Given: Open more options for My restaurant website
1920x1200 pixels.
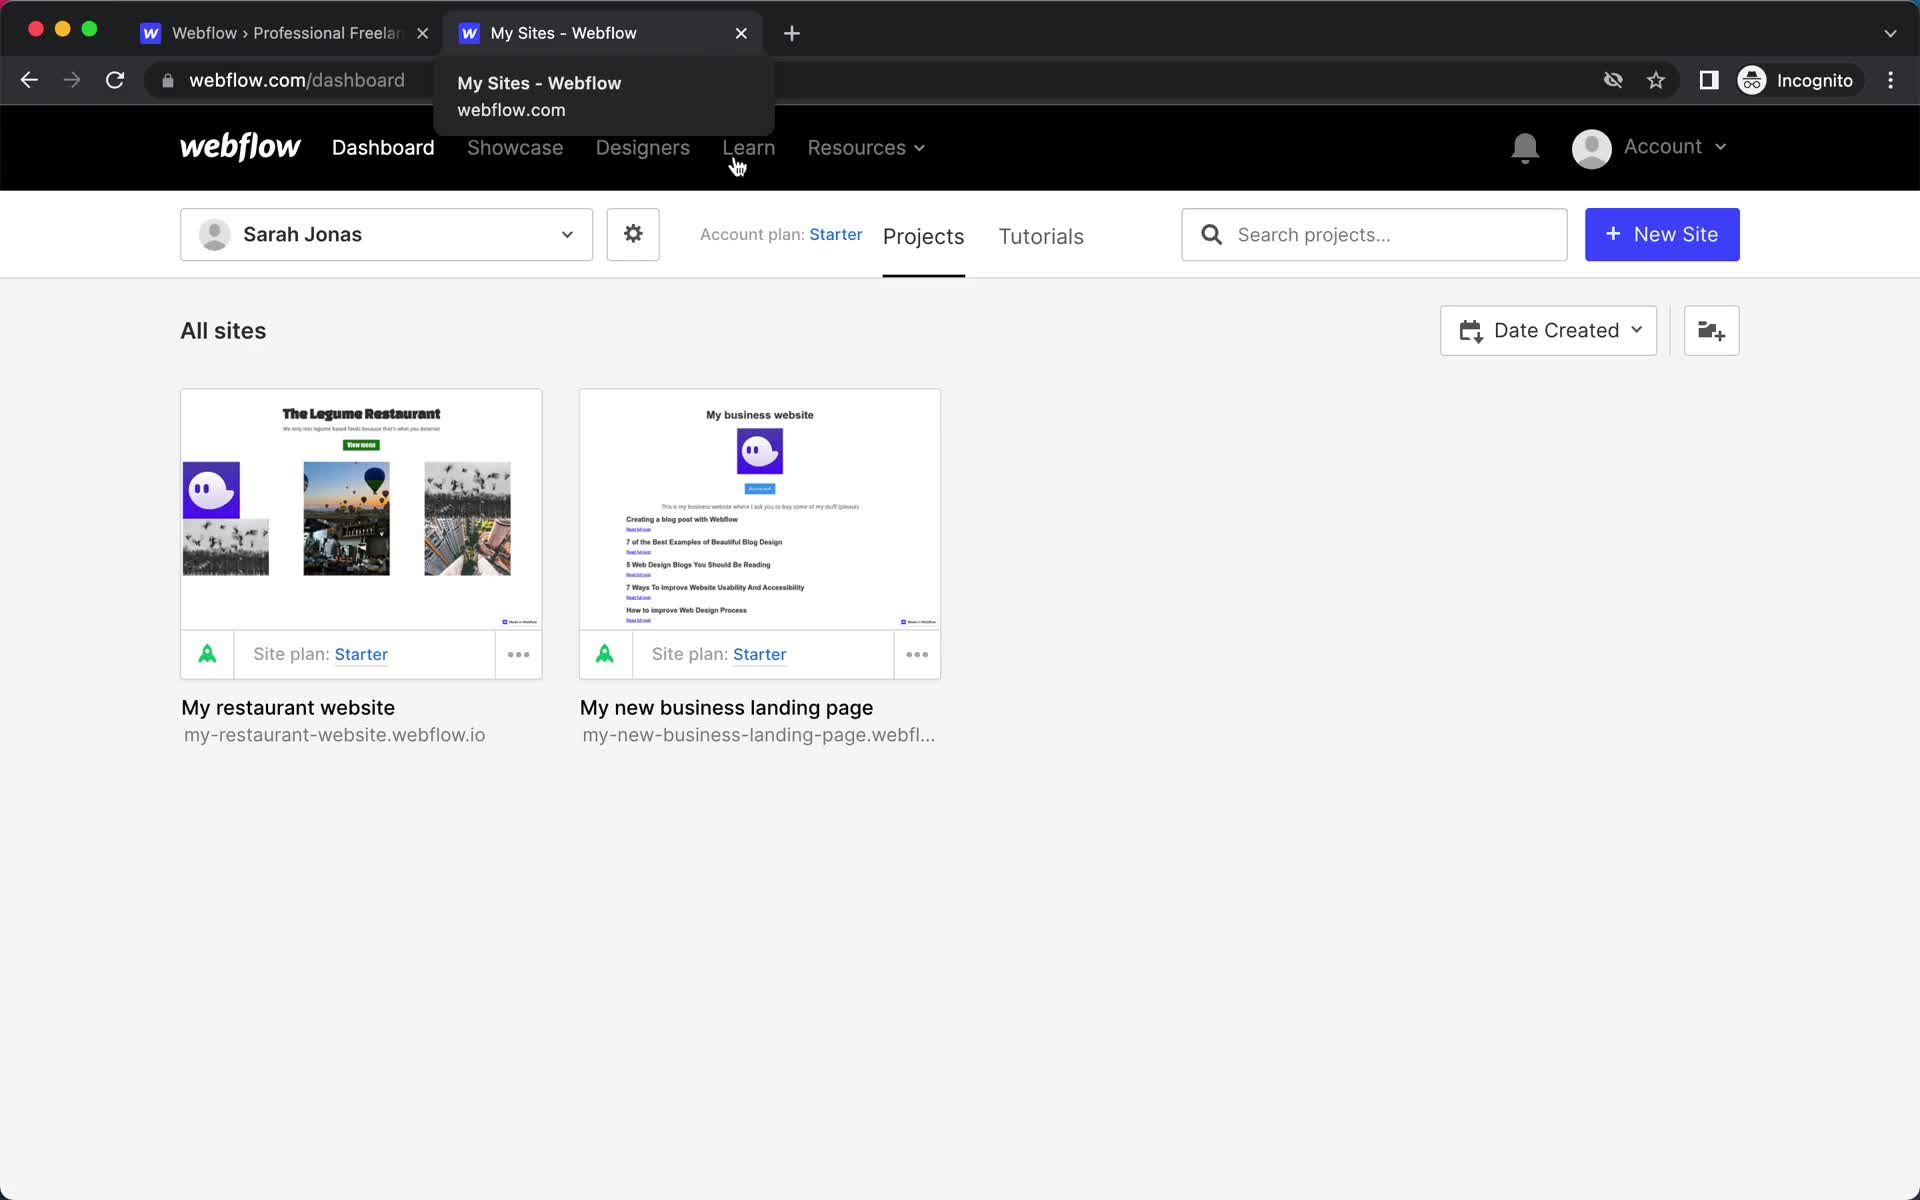Looking at the screenshot, I should [518, 654].
